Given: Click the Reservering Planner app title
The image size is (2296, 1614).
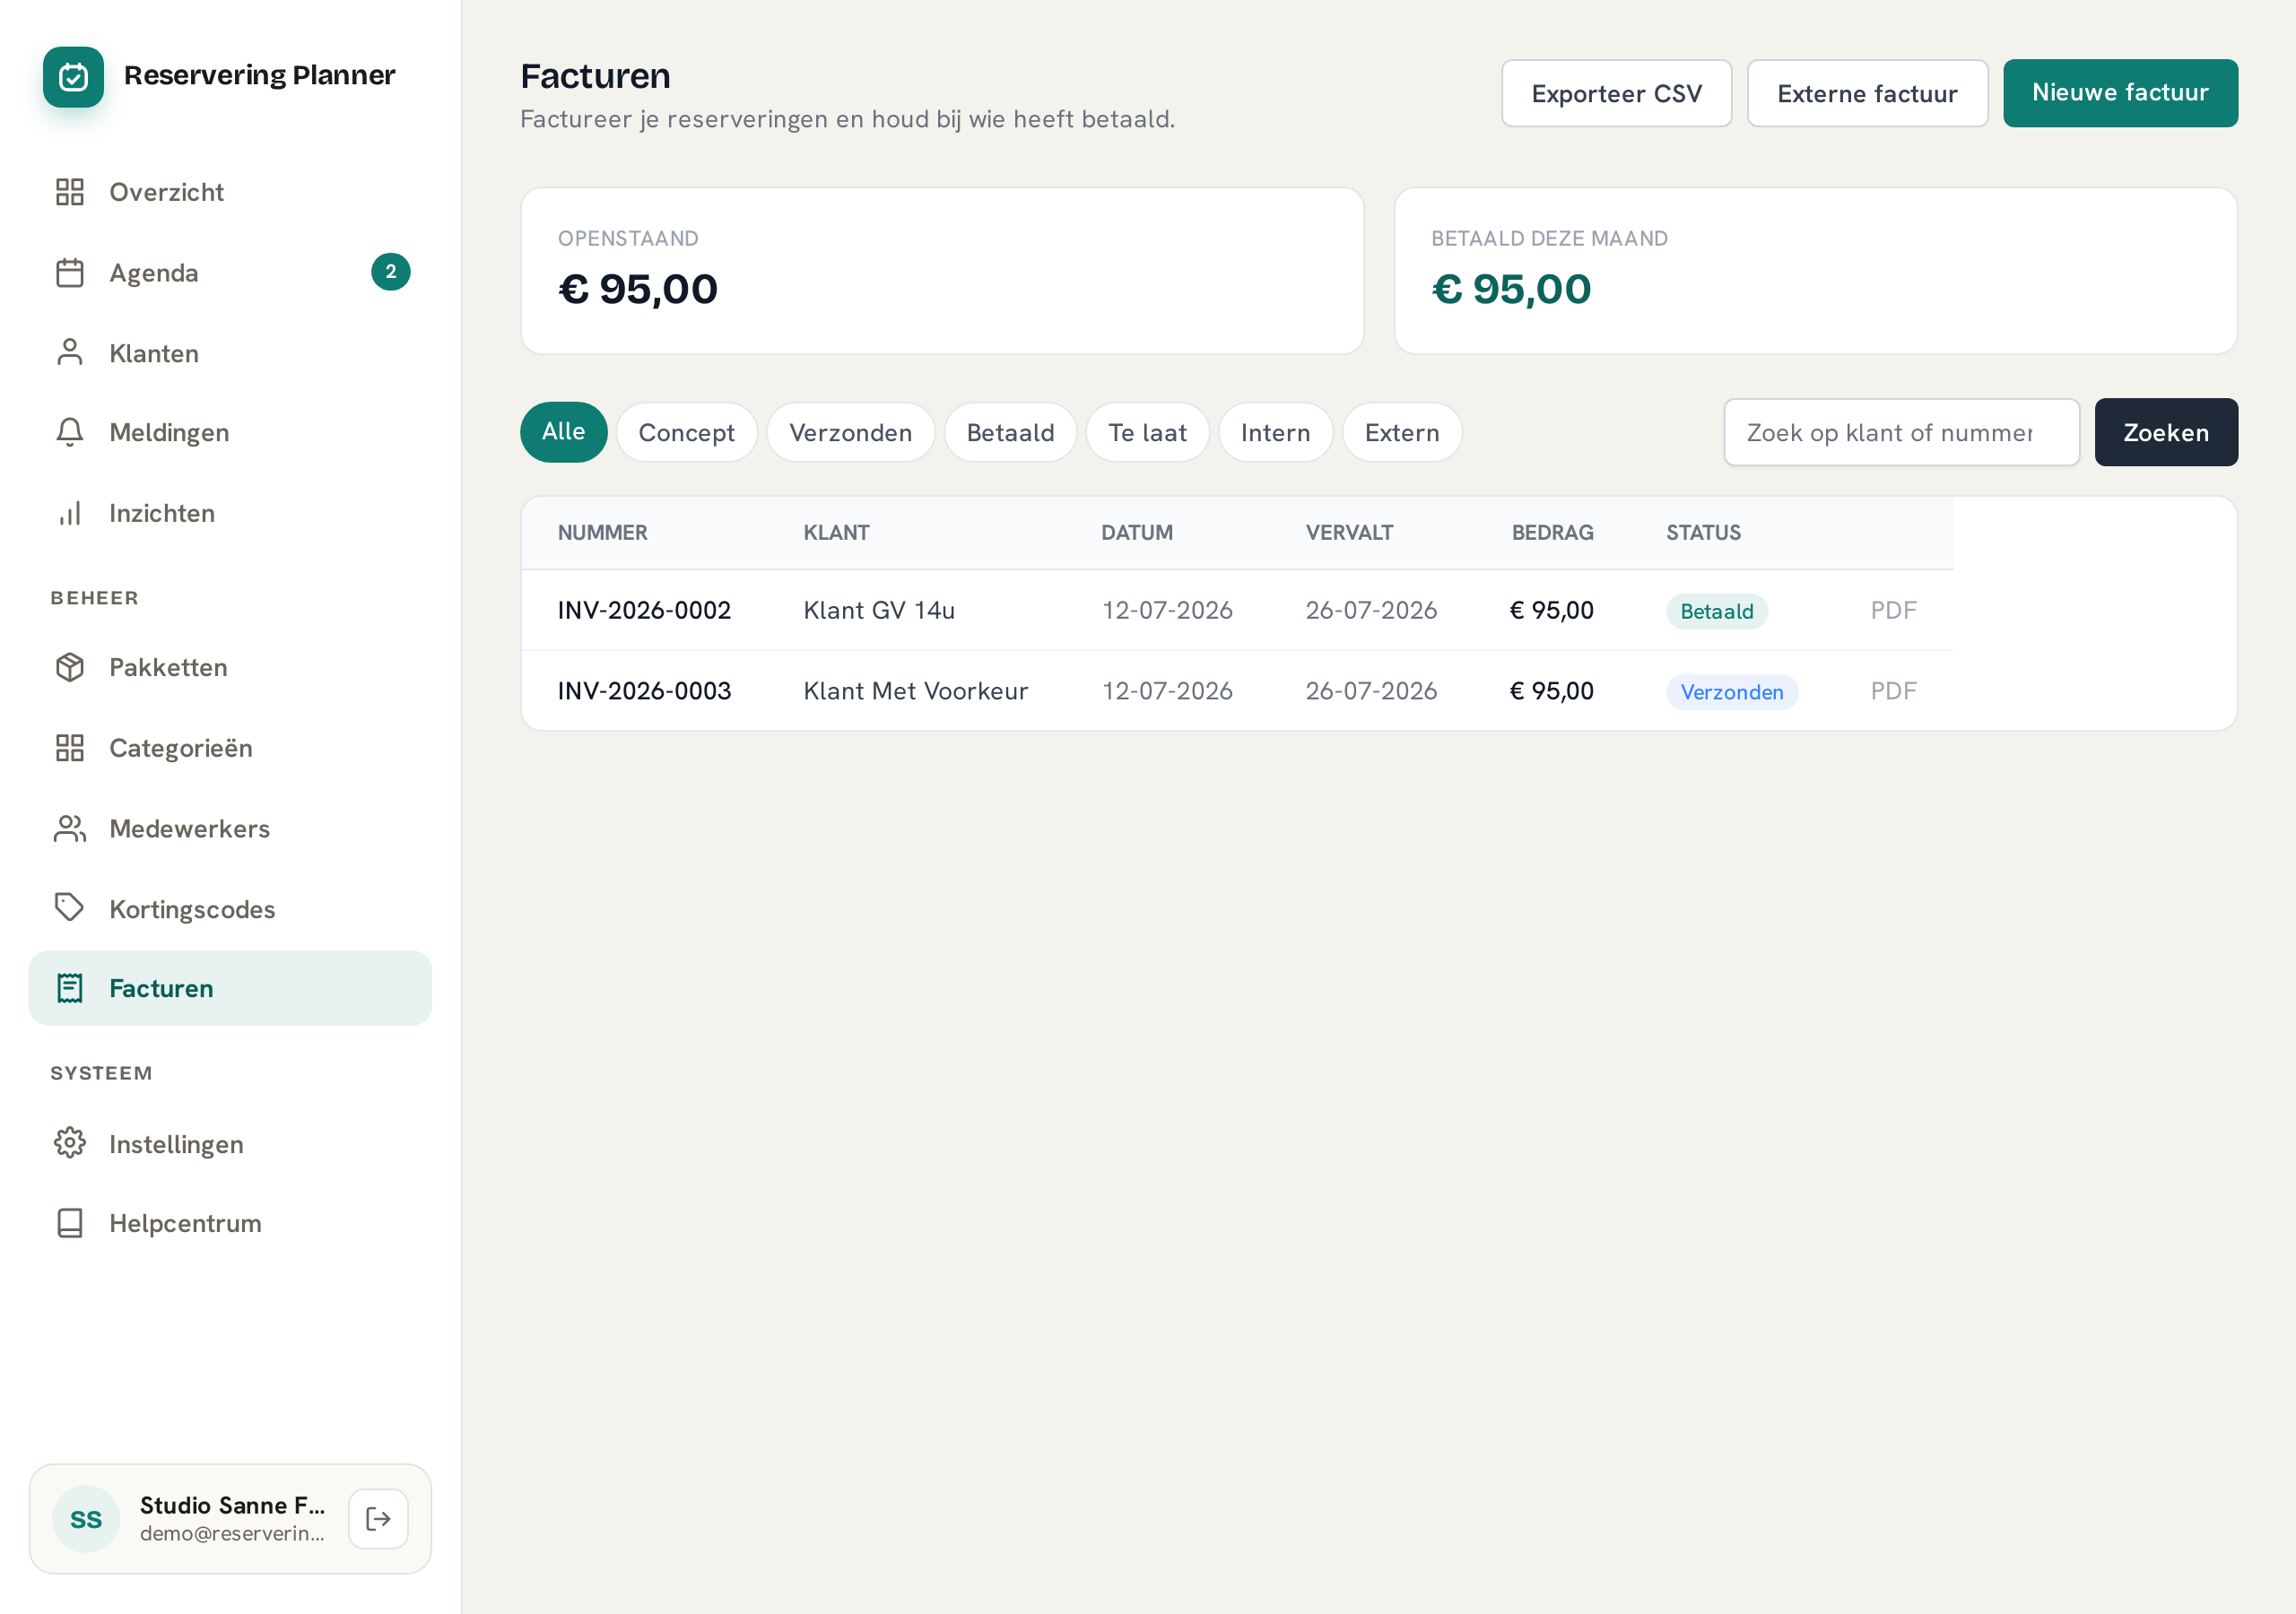Looking at the screenshot, I should tap(260, 75).
